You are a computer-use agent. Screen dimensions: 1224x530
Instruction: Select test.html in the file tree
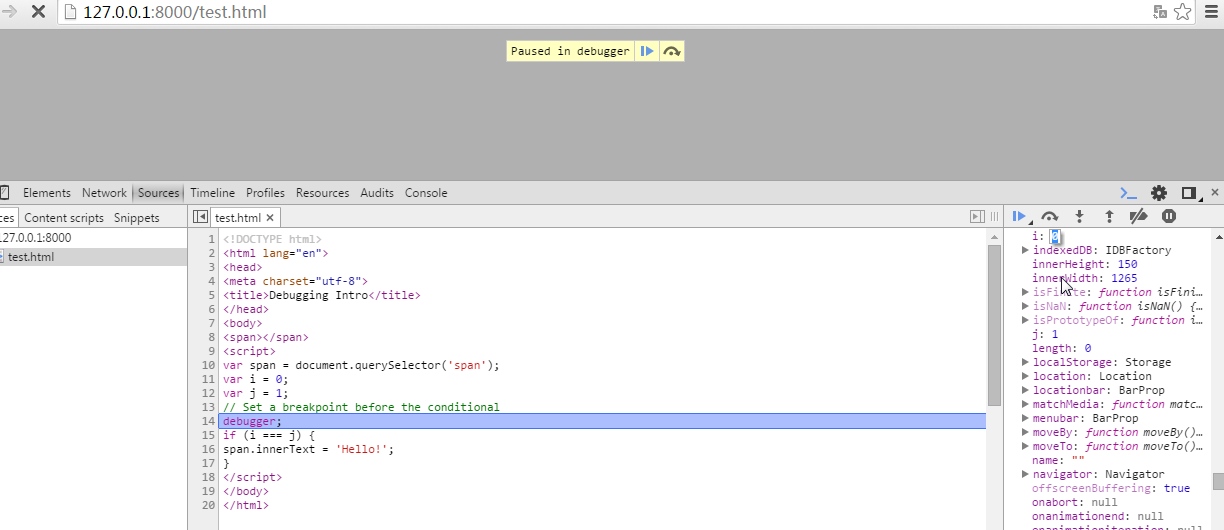[x=92, y=257]
